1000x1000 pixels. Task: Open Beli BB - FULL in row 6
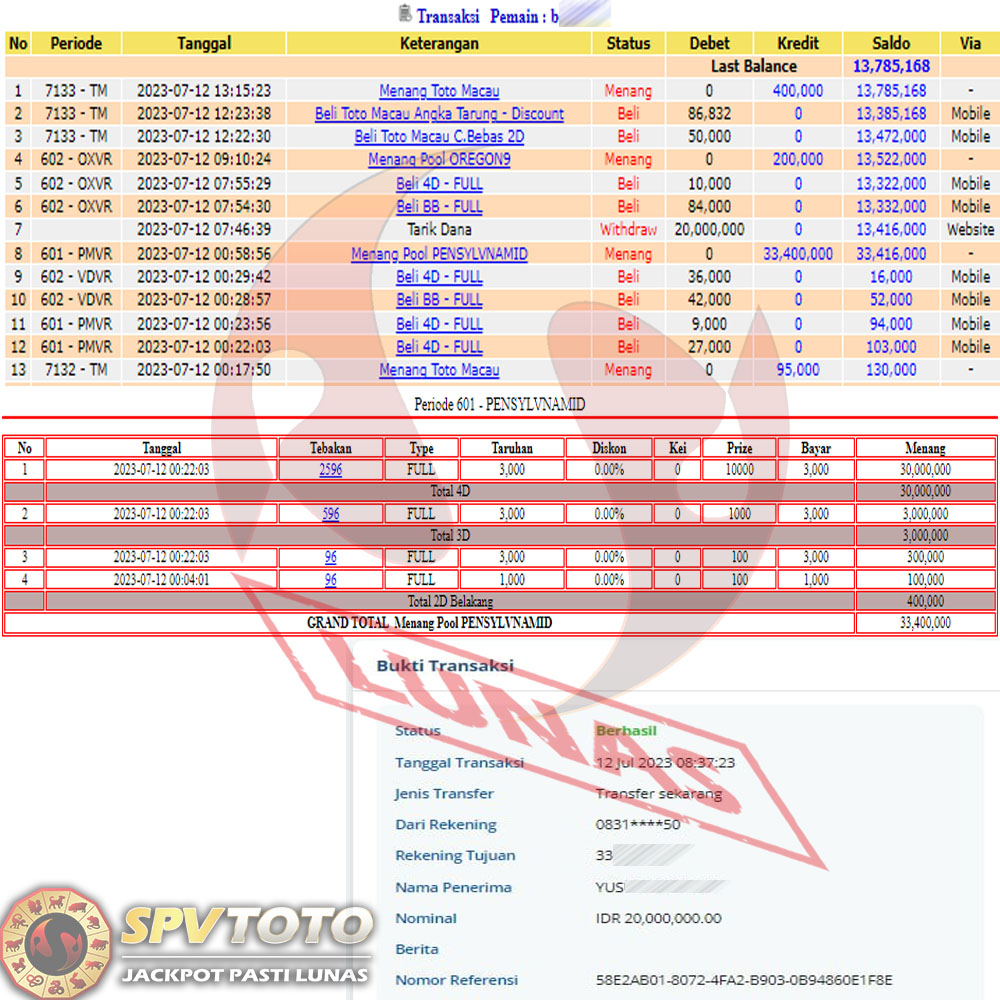coord(439,207)
